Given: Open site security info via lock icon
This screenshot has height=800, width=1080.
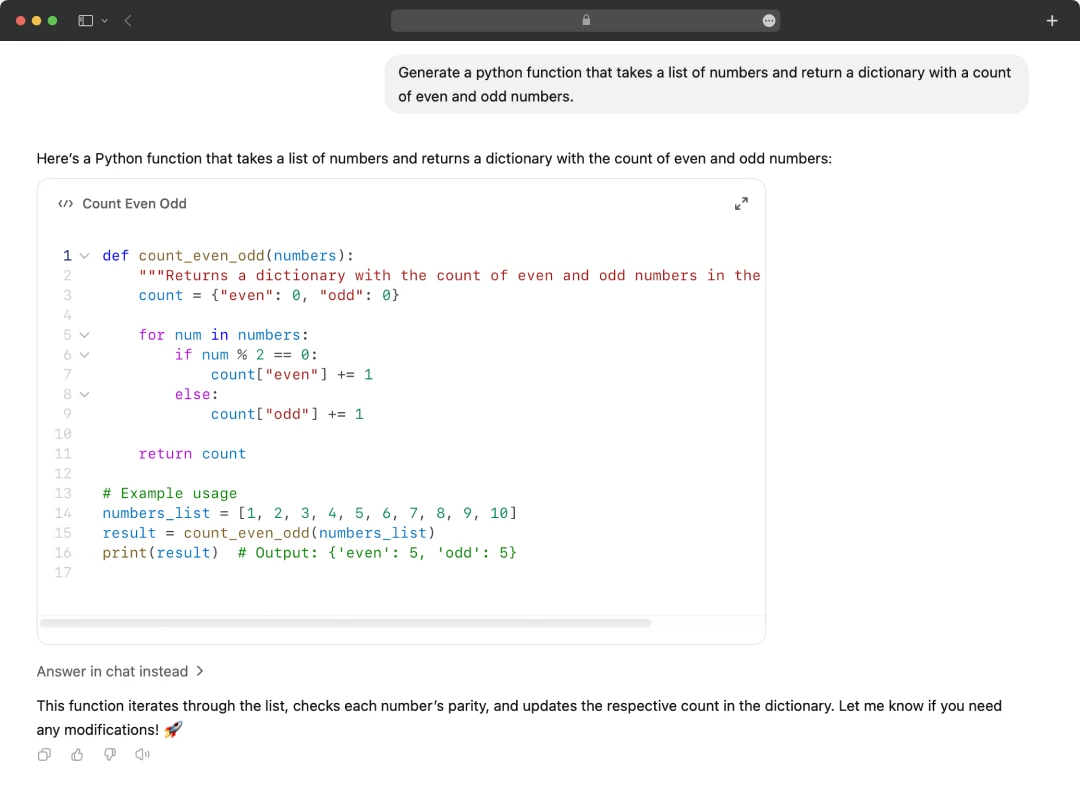Looking at the screenshot, I should [x=586, y=20].
